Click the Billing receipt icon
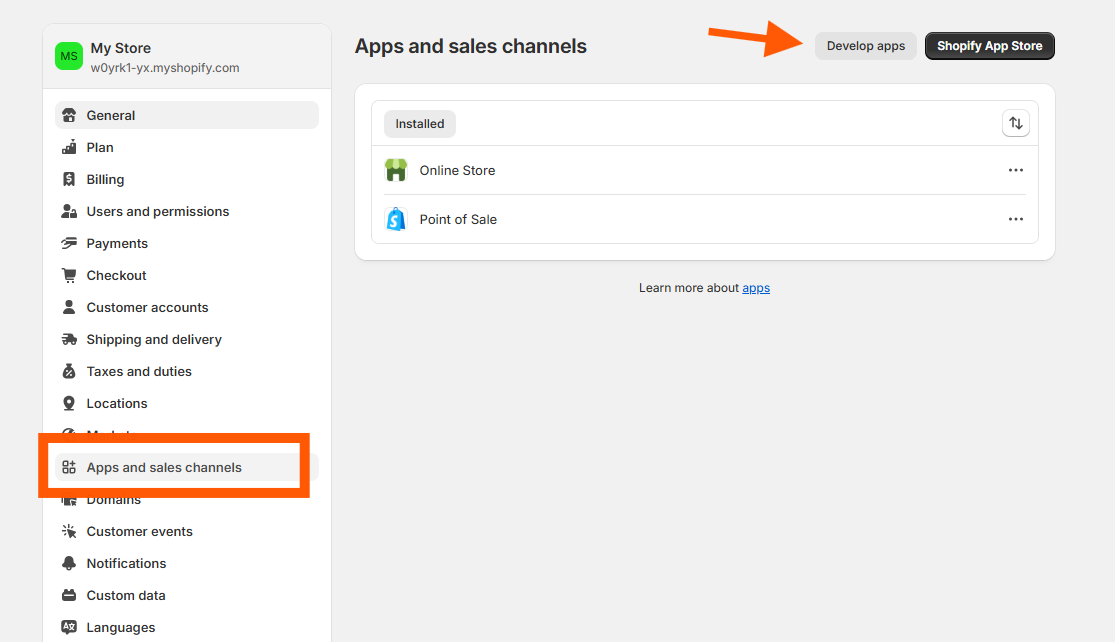Viewport: 1115px width, 642px height. pyautogui.click(x=69, y=179)
